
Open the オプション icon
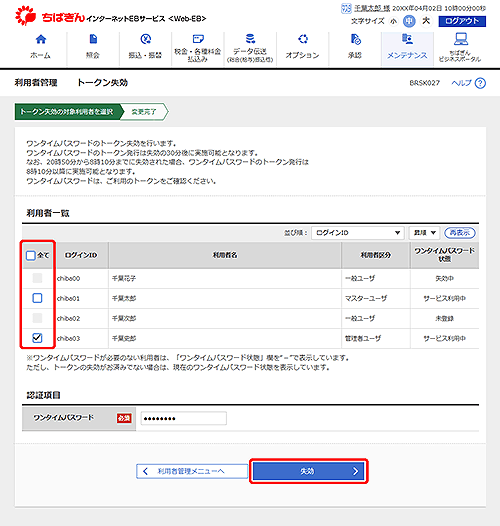coord(303,39)
